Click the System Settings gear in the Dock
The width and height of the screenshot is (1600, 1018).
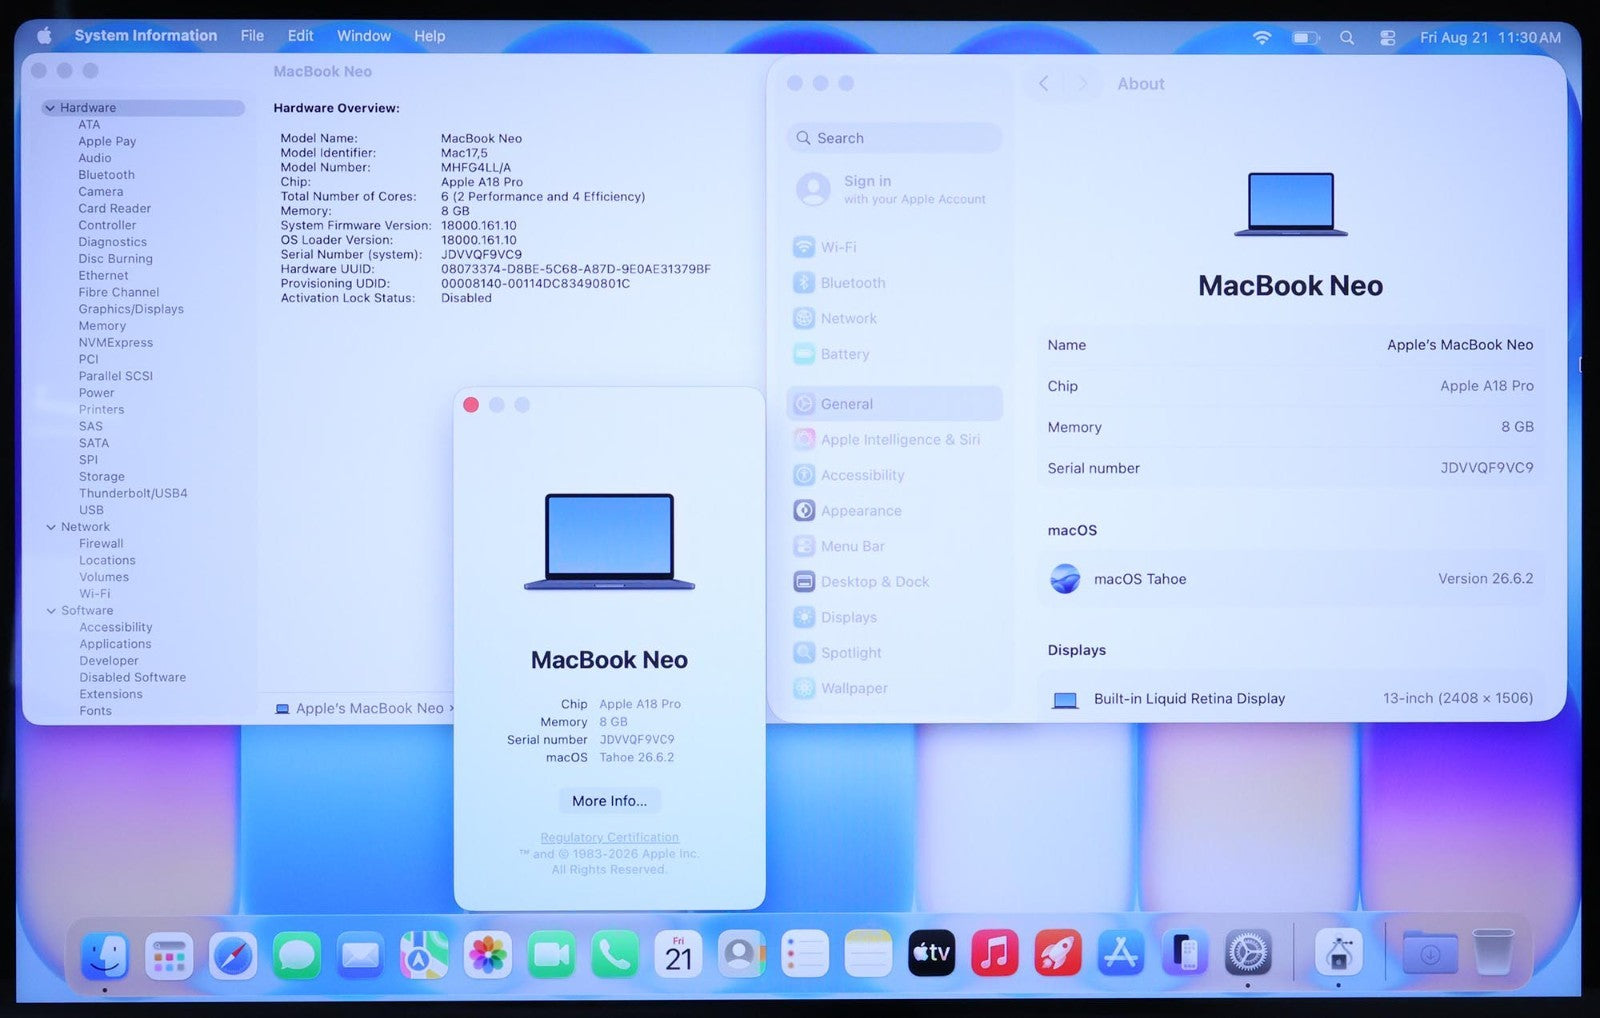1248,955
